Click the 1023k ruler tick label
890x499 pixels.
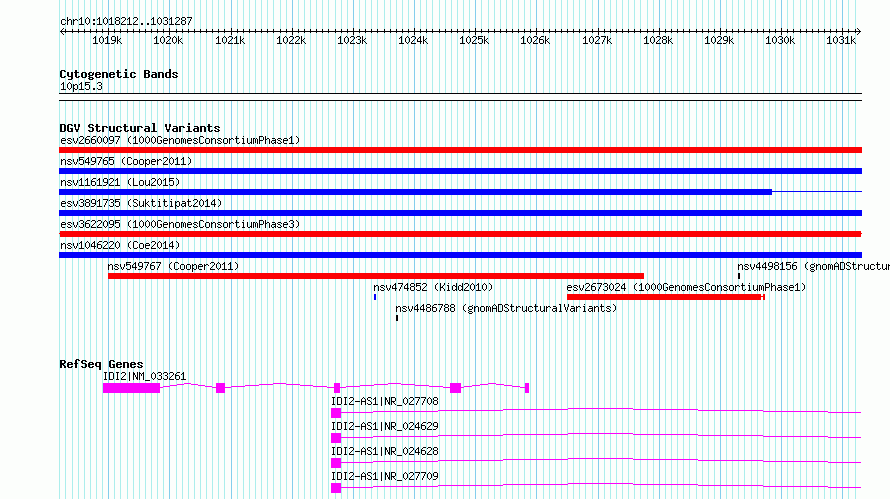[352, 40]
